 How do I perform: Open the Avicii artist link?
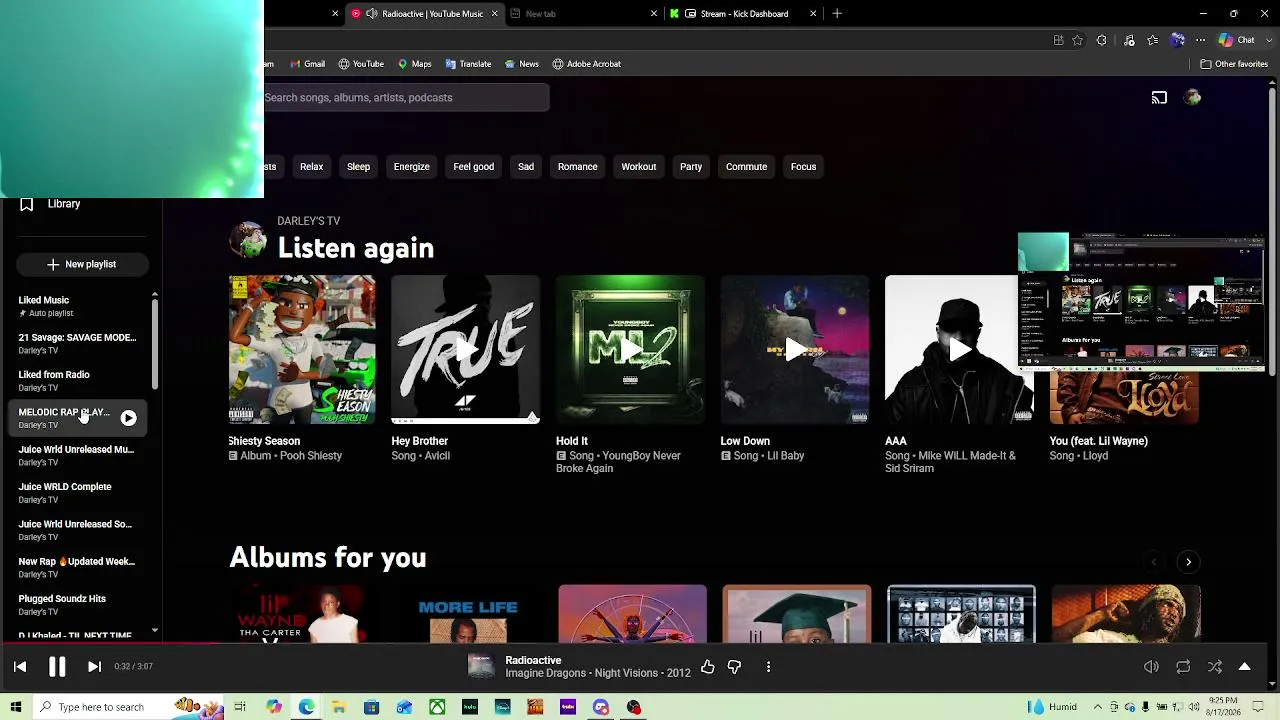click(x=436, y=456)
